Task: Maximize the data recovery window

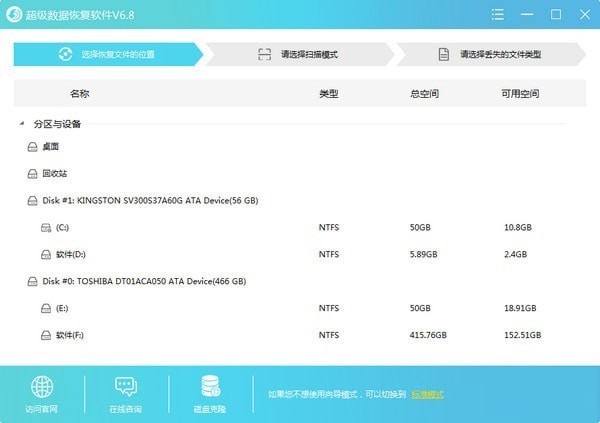Action: coord(556,15)
